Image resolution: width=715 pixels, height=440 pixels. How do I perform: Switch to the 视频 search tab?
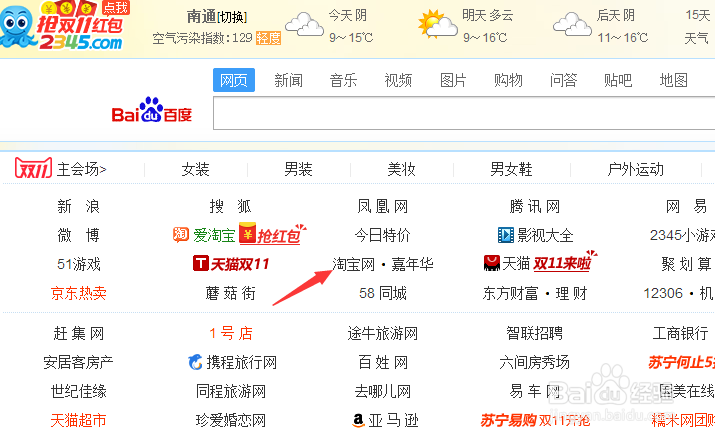[398, 80]
